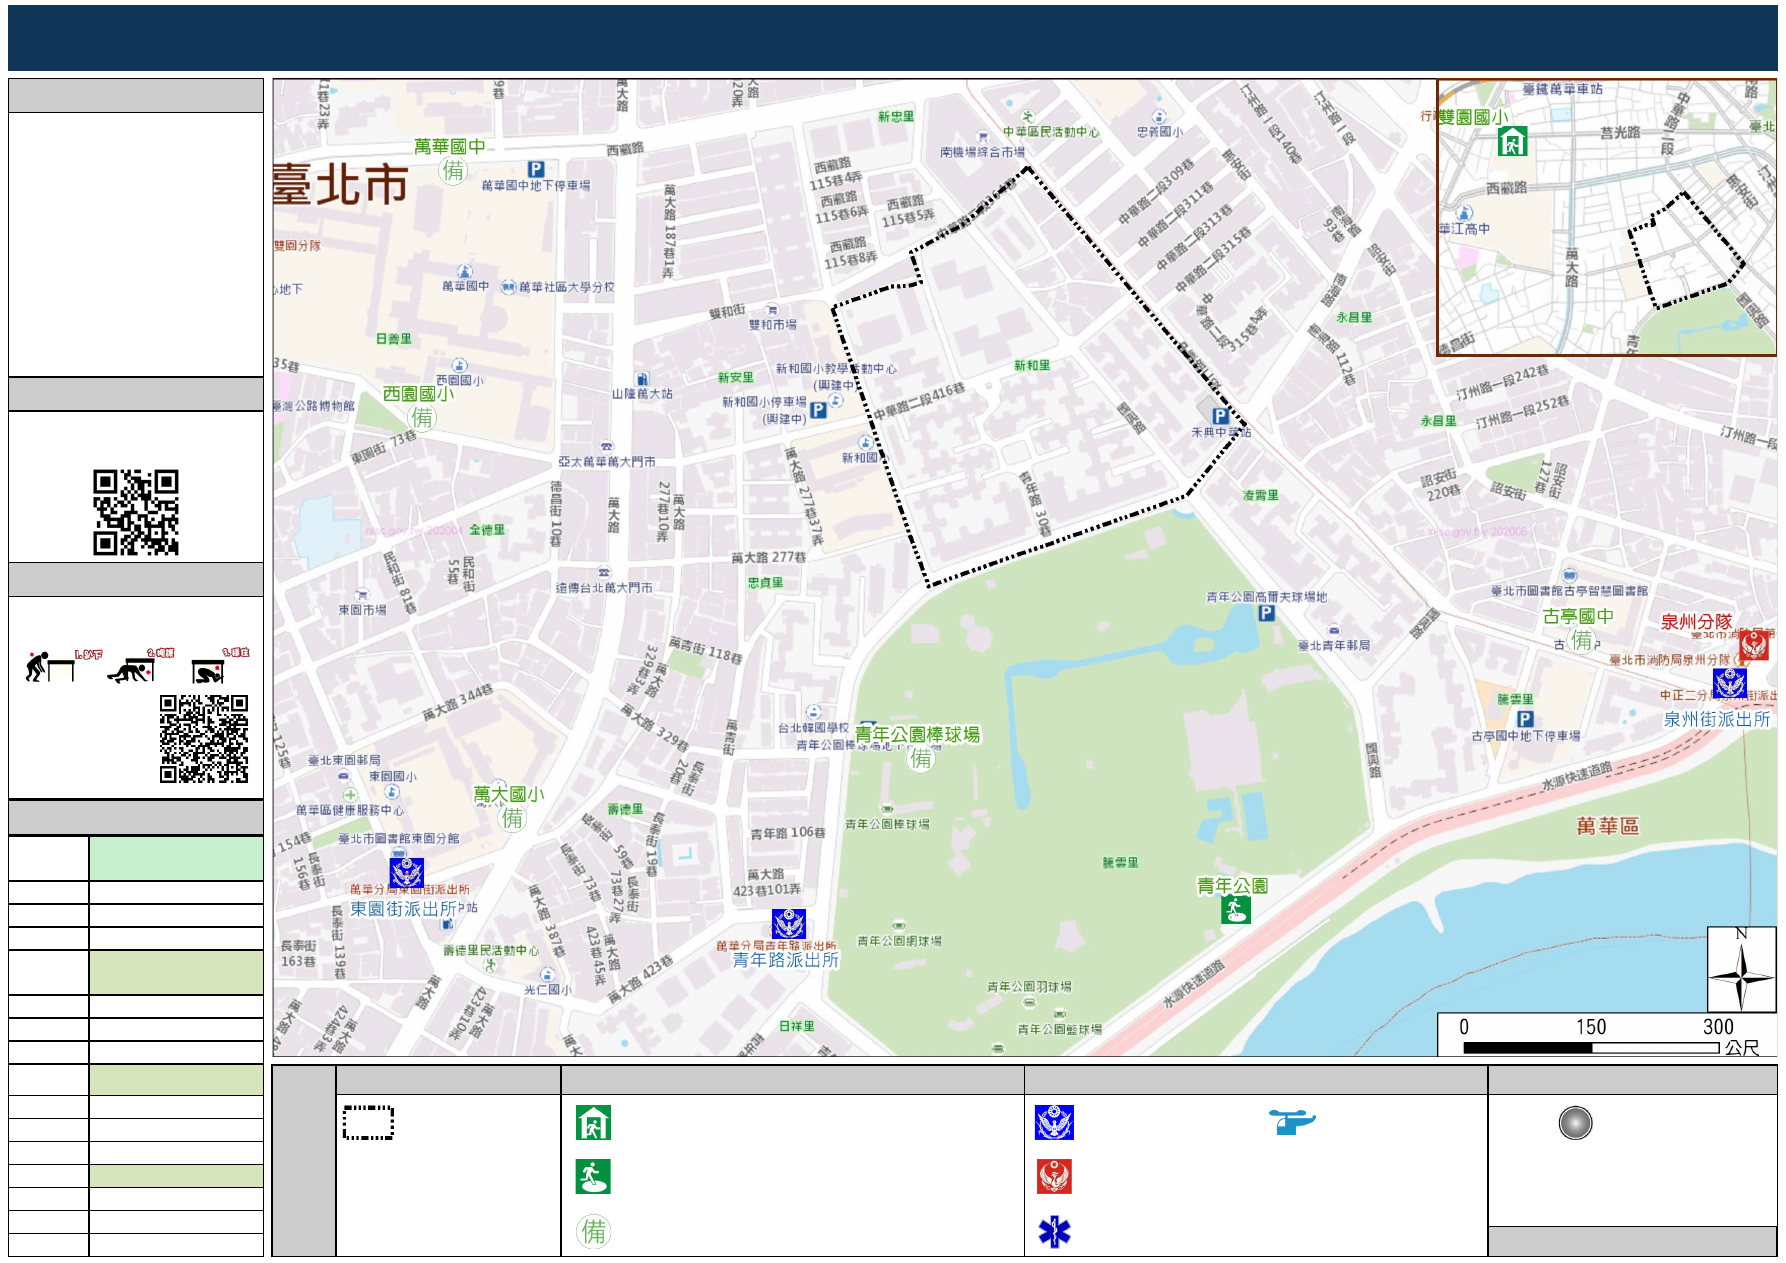The width and height of the screenshot is (1786, 1263).
Task: Select the 備 marker below 西園國小
Action: (x=422, y=417)
